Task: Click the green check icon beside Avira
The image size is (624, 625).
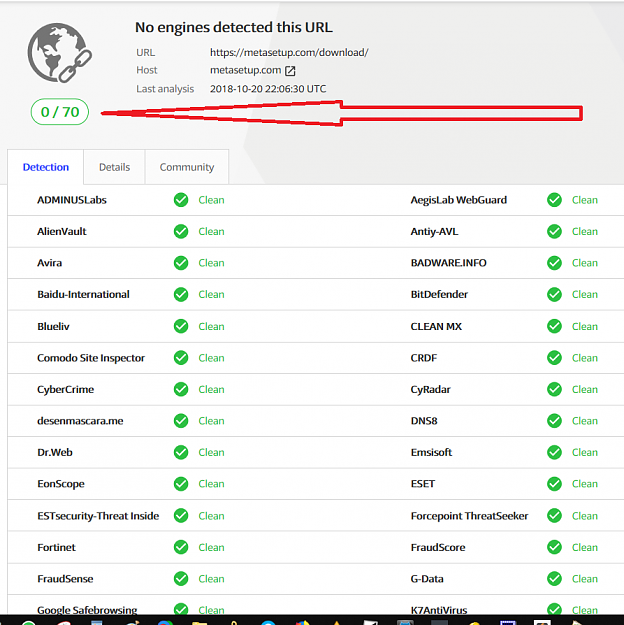Action: (181, 263)
